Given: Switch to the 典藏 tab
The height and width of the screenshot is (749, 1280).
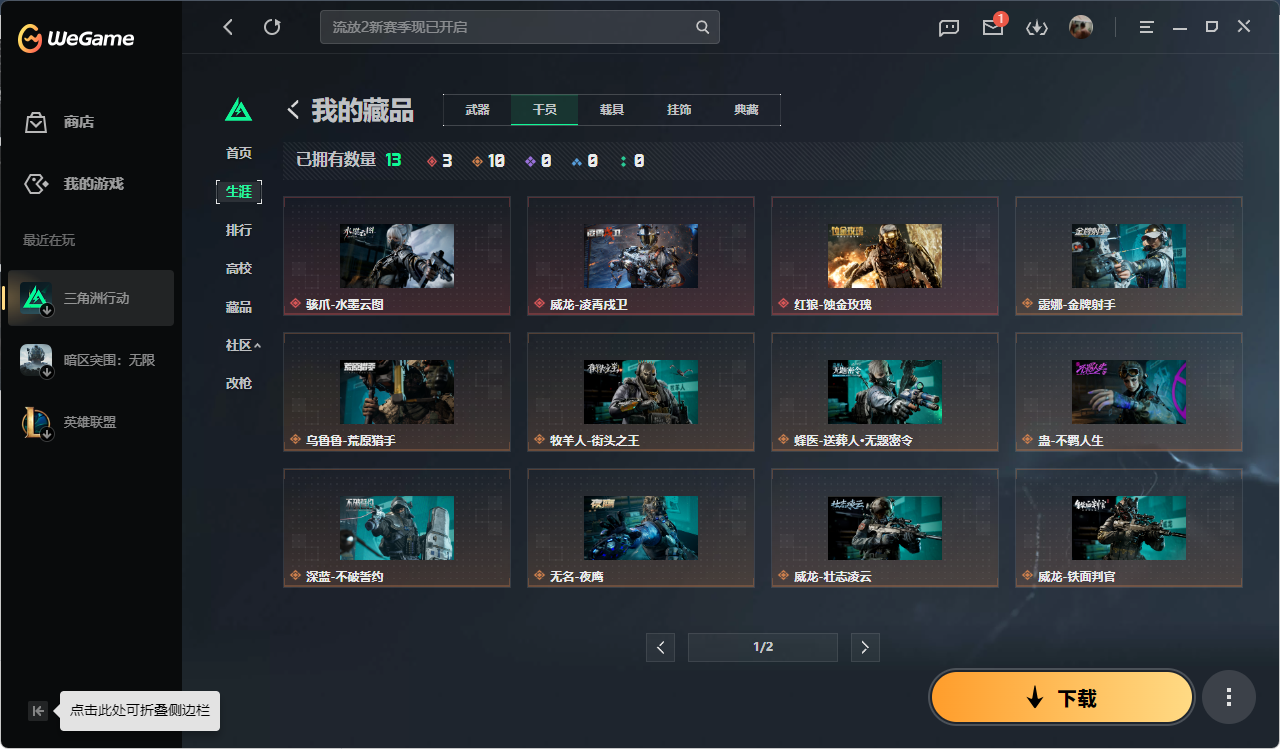Looking at the screenshot, I should pos(746,110).
